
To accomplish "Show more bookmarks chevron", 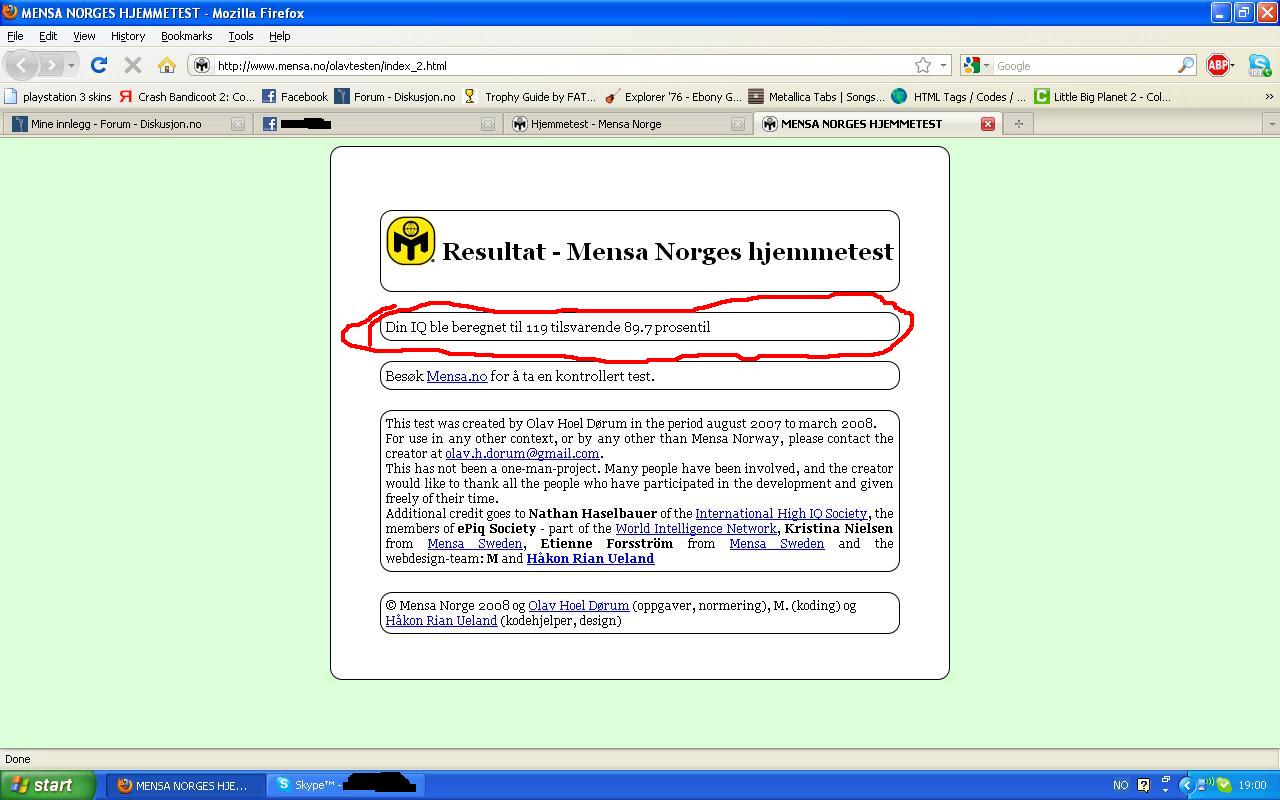I will pyautogui.click(x=1269, y=97).
